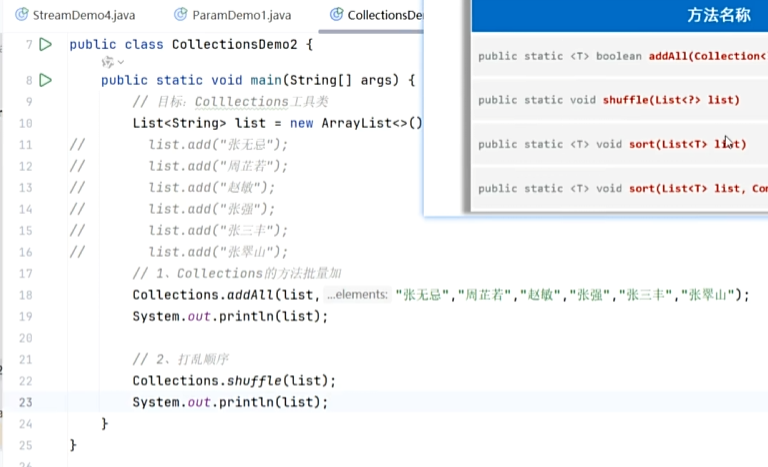Viewport: 768px width, 467px height.
Task: Click the addAll method row in slide table
Action: (620, 56)
